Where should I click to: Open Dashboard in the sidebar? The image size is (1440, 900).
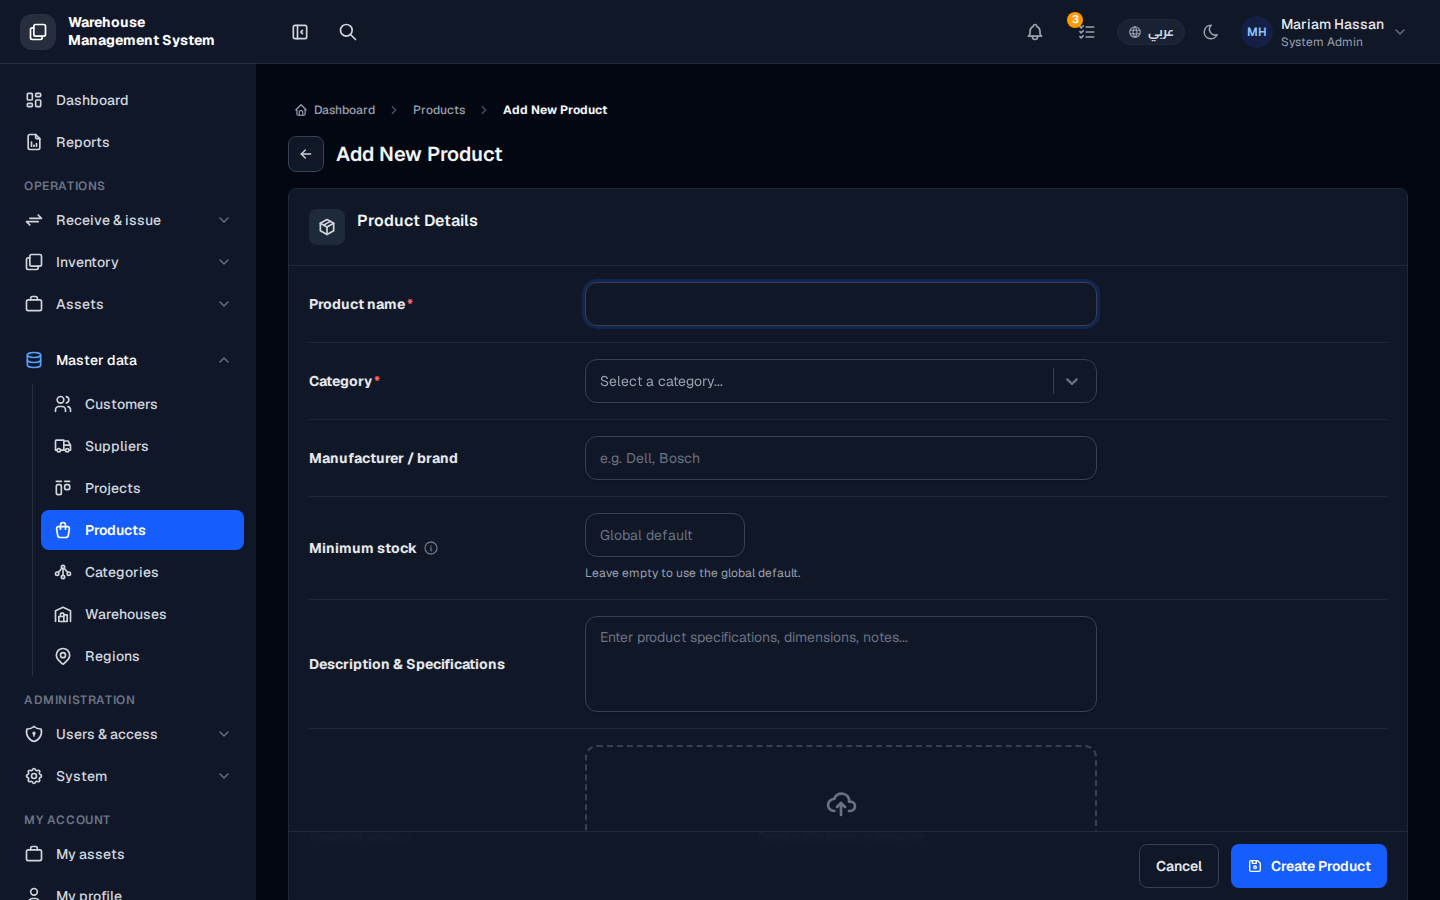pyautogui.click(x=128, y=100)
